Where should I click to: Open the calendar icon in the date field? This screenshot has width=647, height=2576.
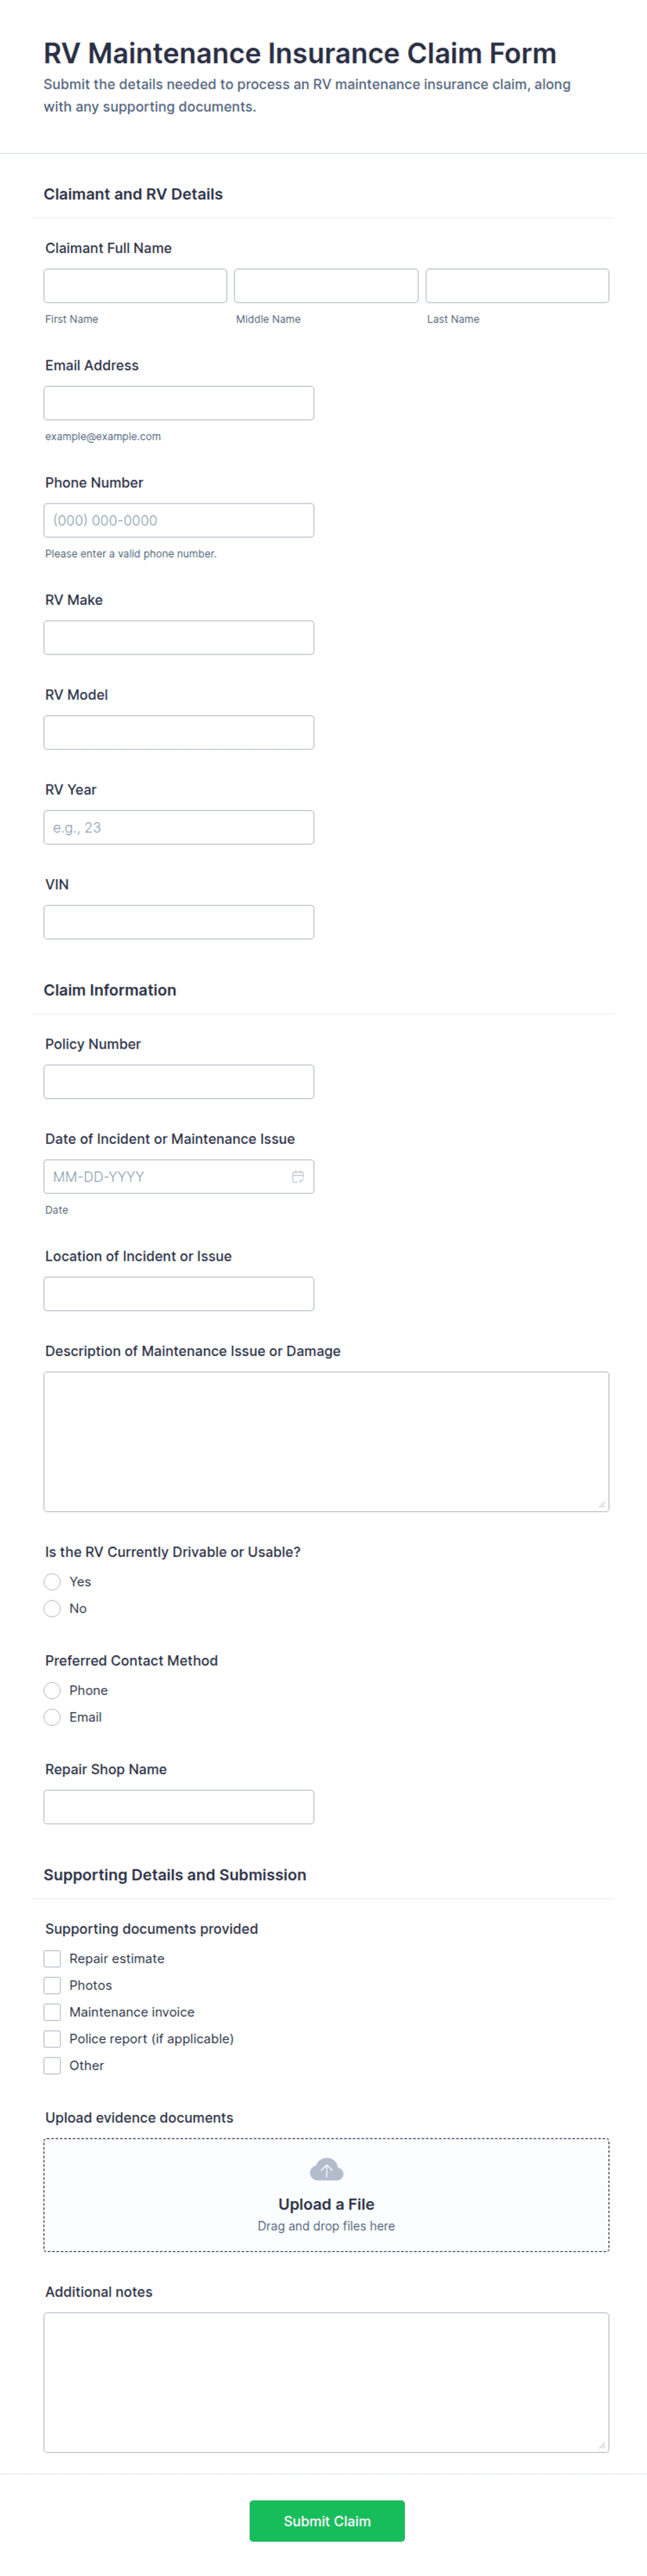tap(297, 1176)
